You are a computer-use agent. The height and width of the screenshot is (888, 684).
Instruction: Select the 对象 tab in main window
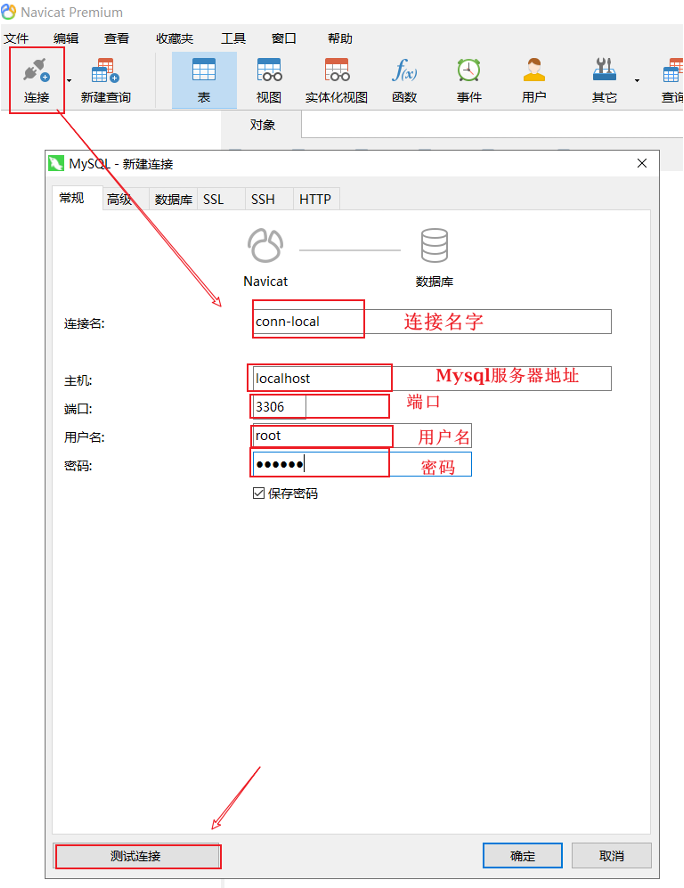[x=262, y=125]
